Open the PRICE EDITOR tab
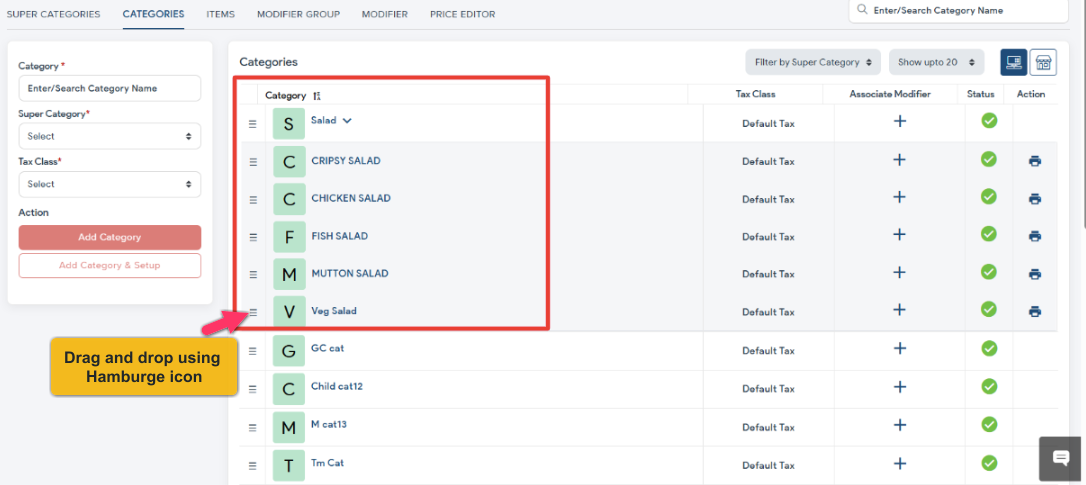This screenshot has height=485, width=1086. pyautogui.click(x=463, y=14)
